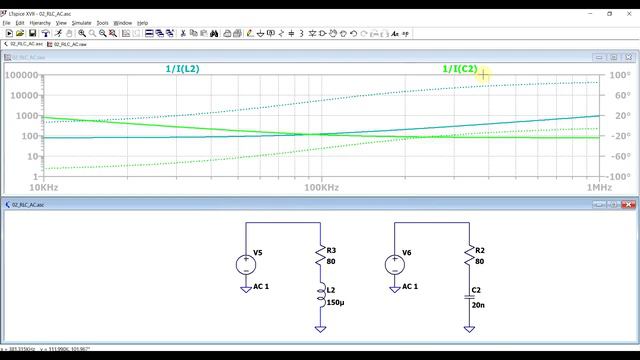This screenshot has width=640, height=360.
Task: Open the Hierarchy menu
Action: pos(40,23)
